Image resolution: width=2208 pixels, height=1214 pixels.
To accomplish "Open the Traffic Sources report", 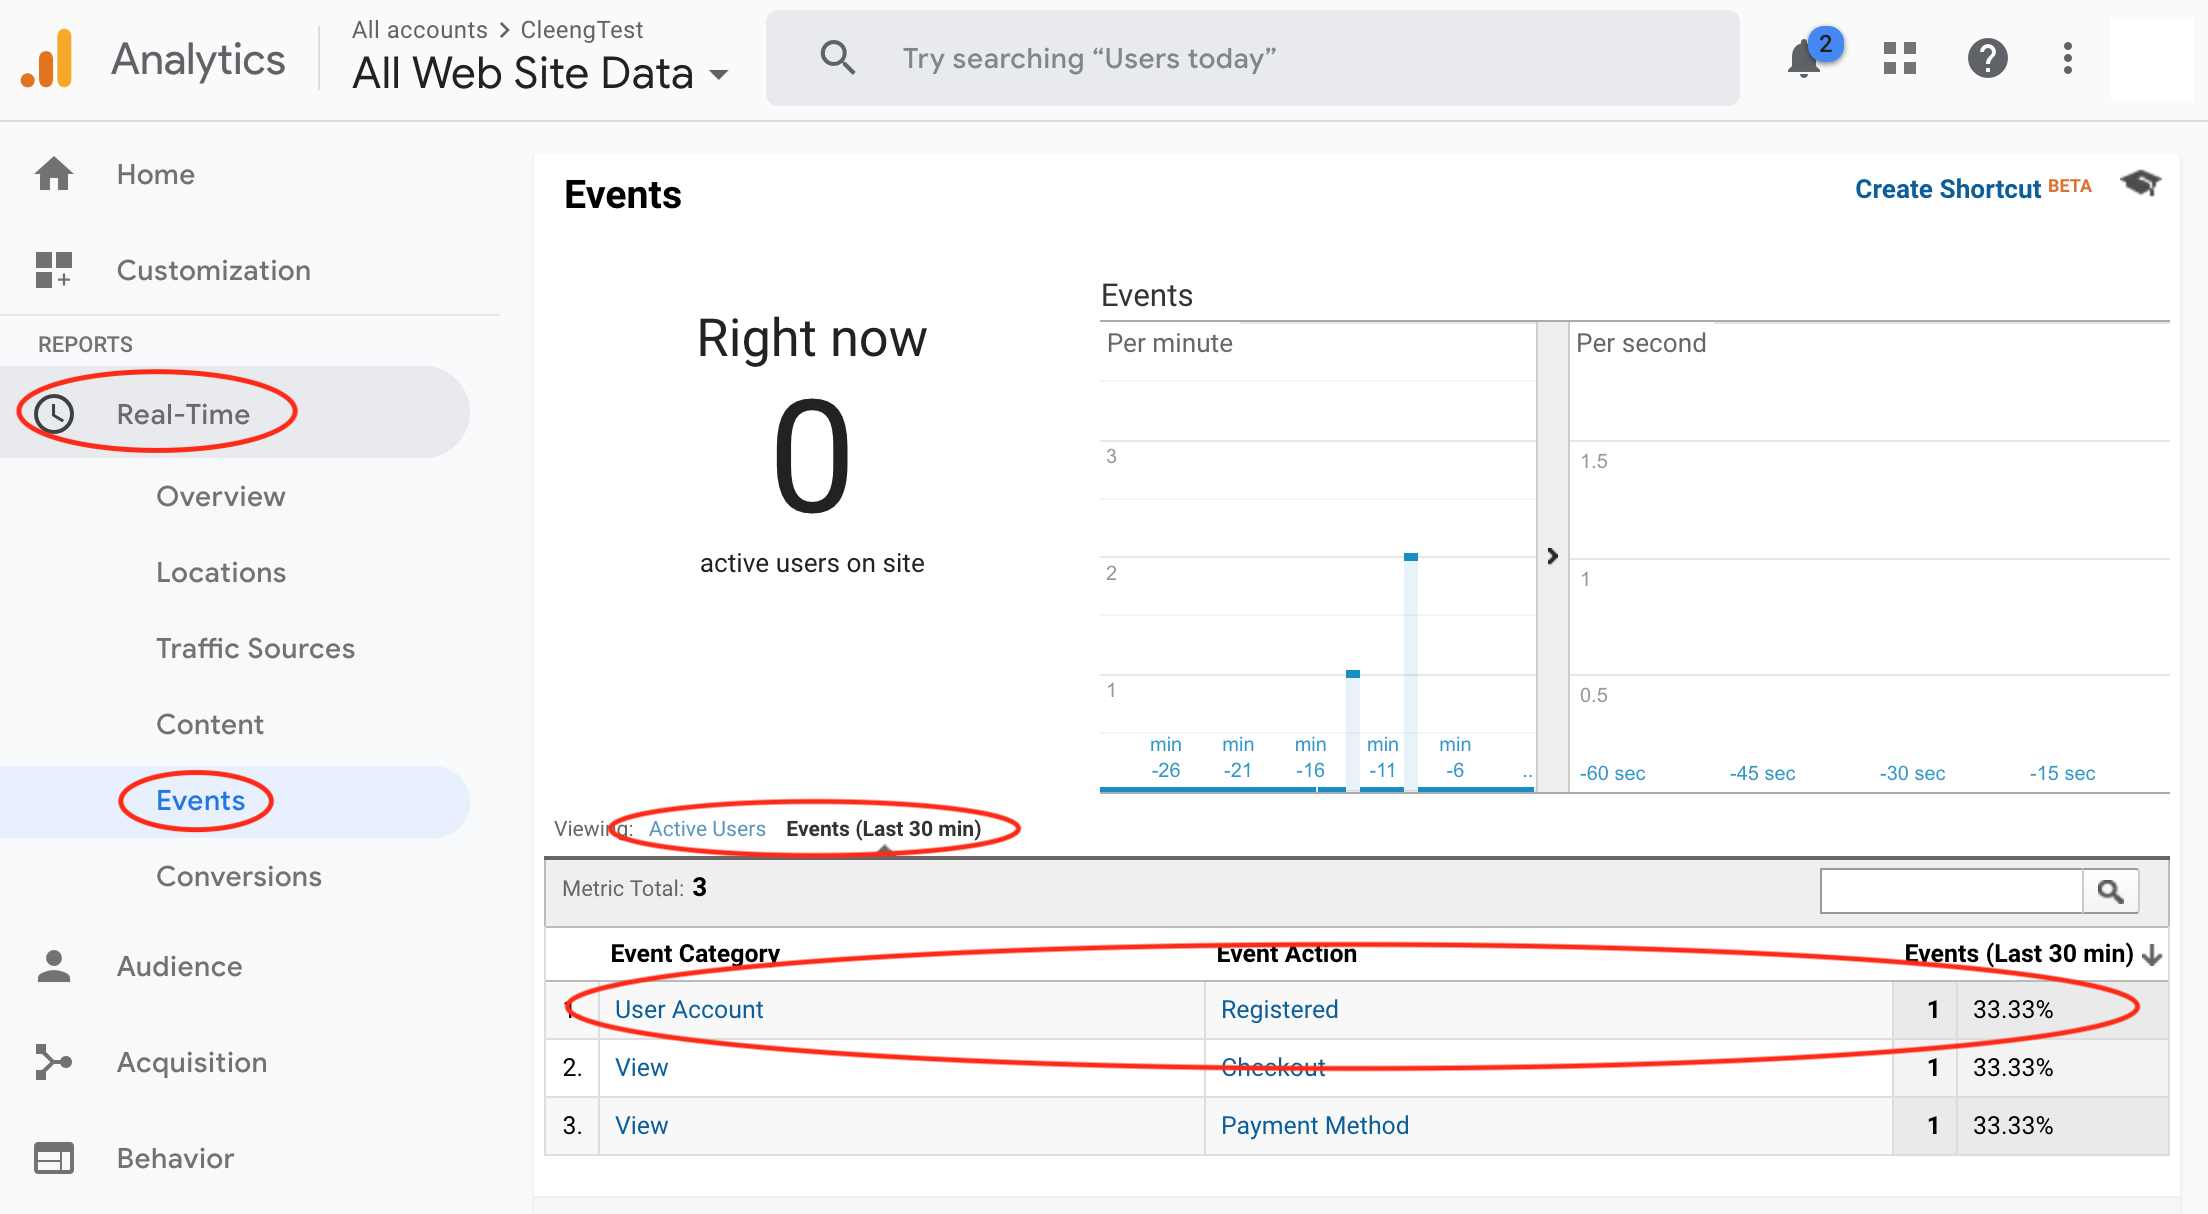I will click(256, 648).
